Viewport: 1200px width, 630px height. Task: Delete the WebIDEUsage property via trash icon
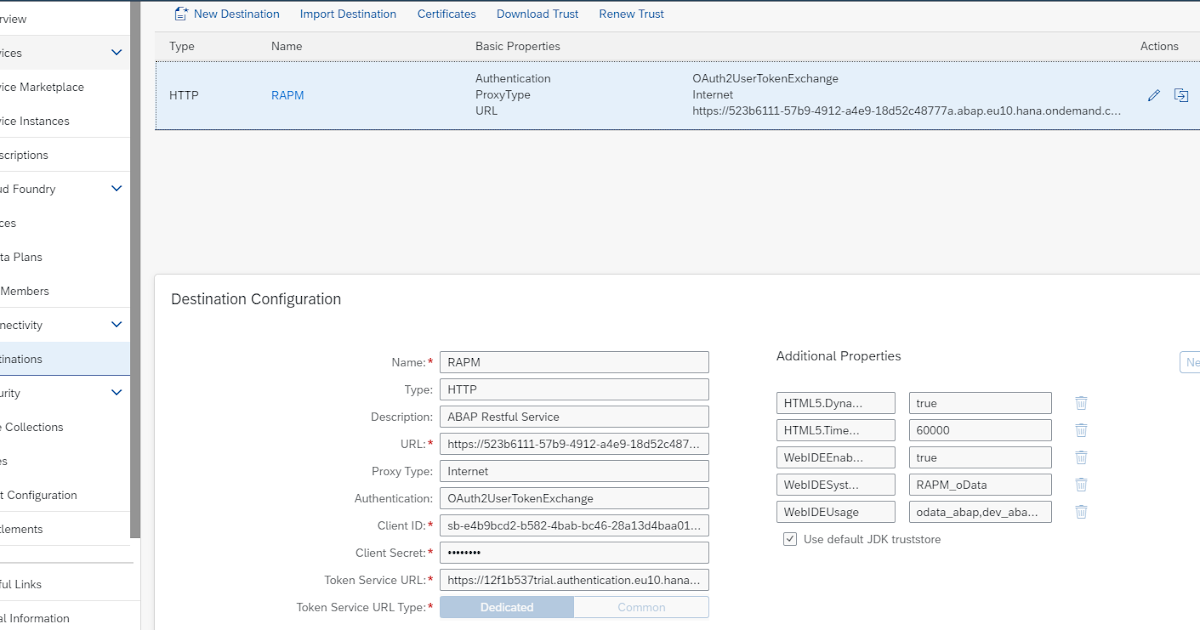(1080, 511)
